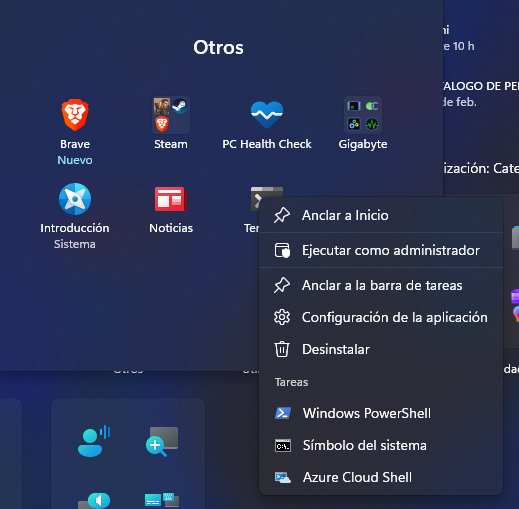The height and width of the screenshot is (509, 519).
Task: Open the Brave browser app
Action: [75, 115]
